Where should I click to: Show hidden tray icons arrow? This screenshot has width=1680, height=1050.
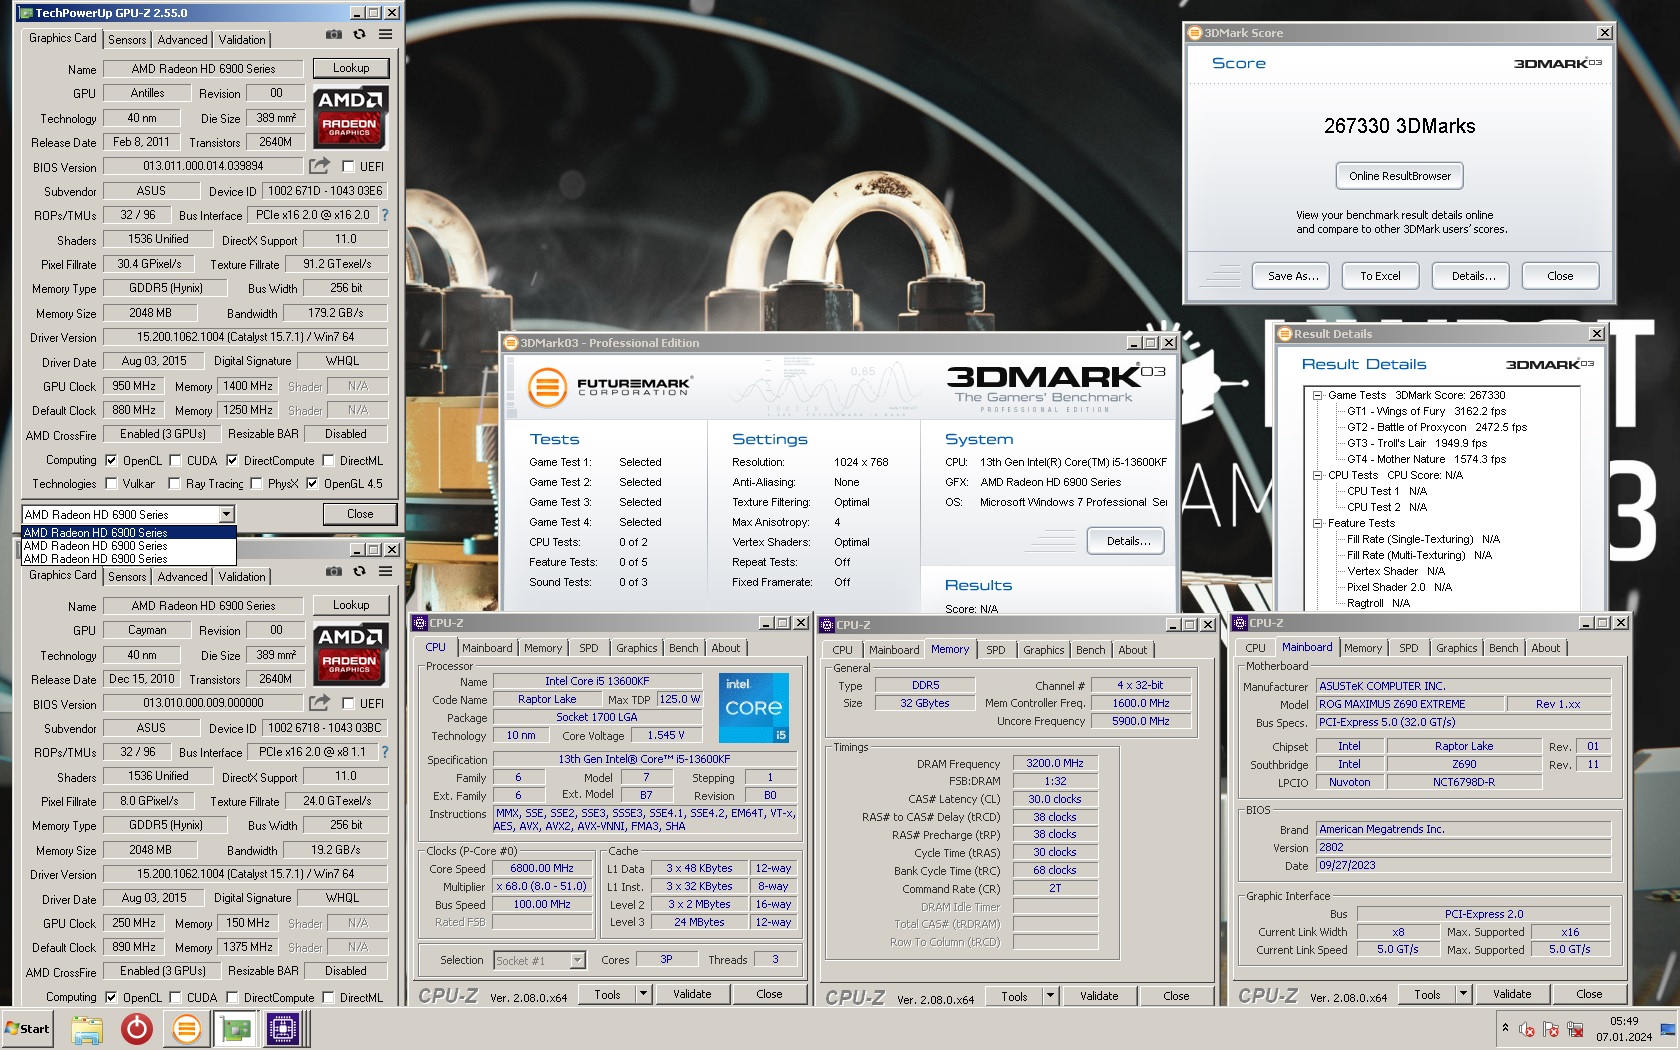[x=1505, y=1029]
